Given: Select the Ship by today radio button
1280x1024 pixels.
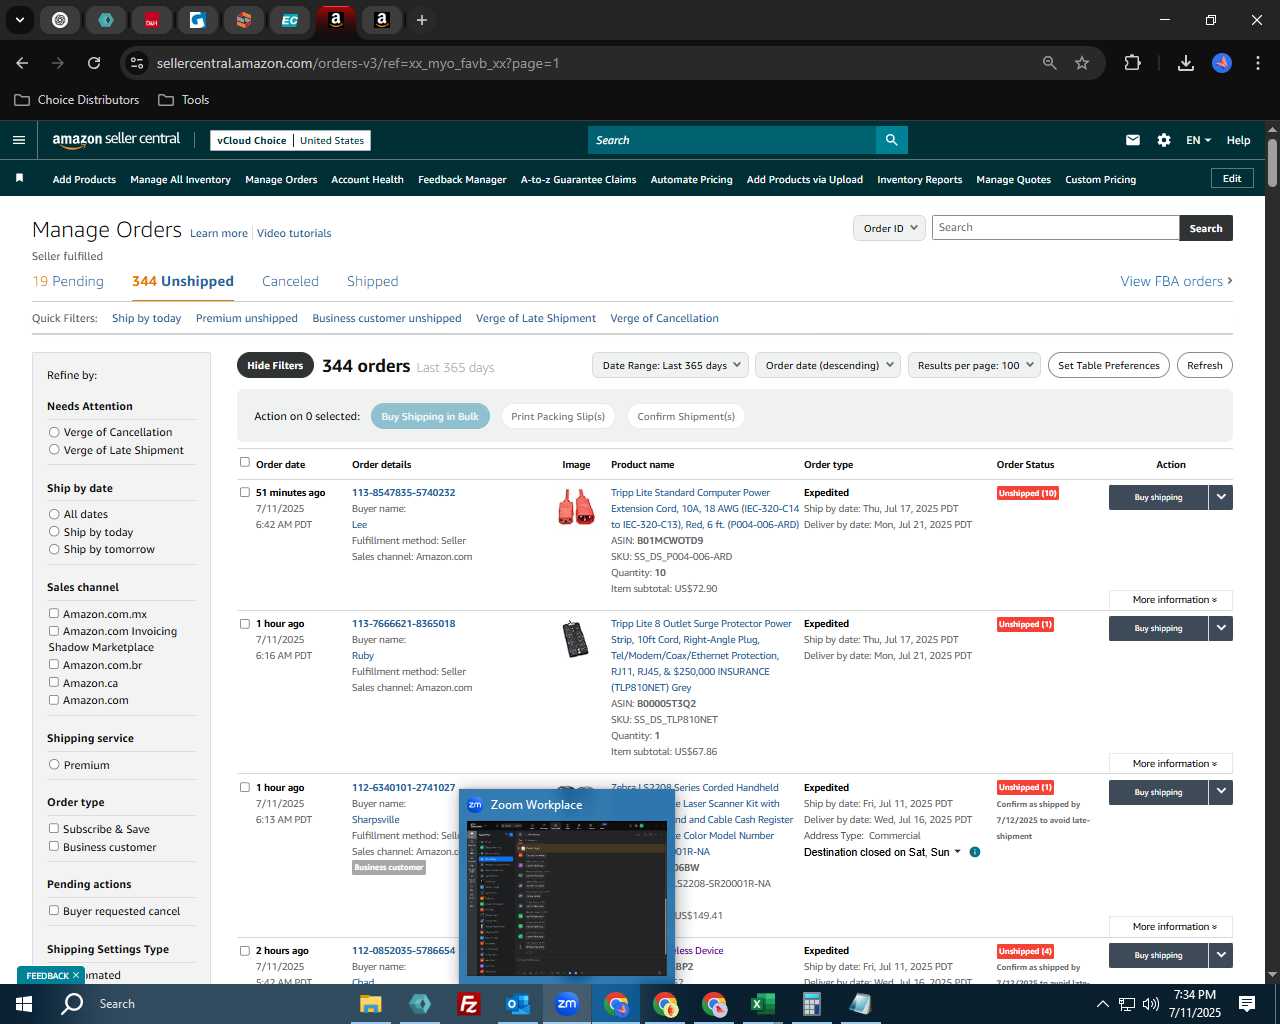Looking at the screenshot, I should [x=54, y=532].
